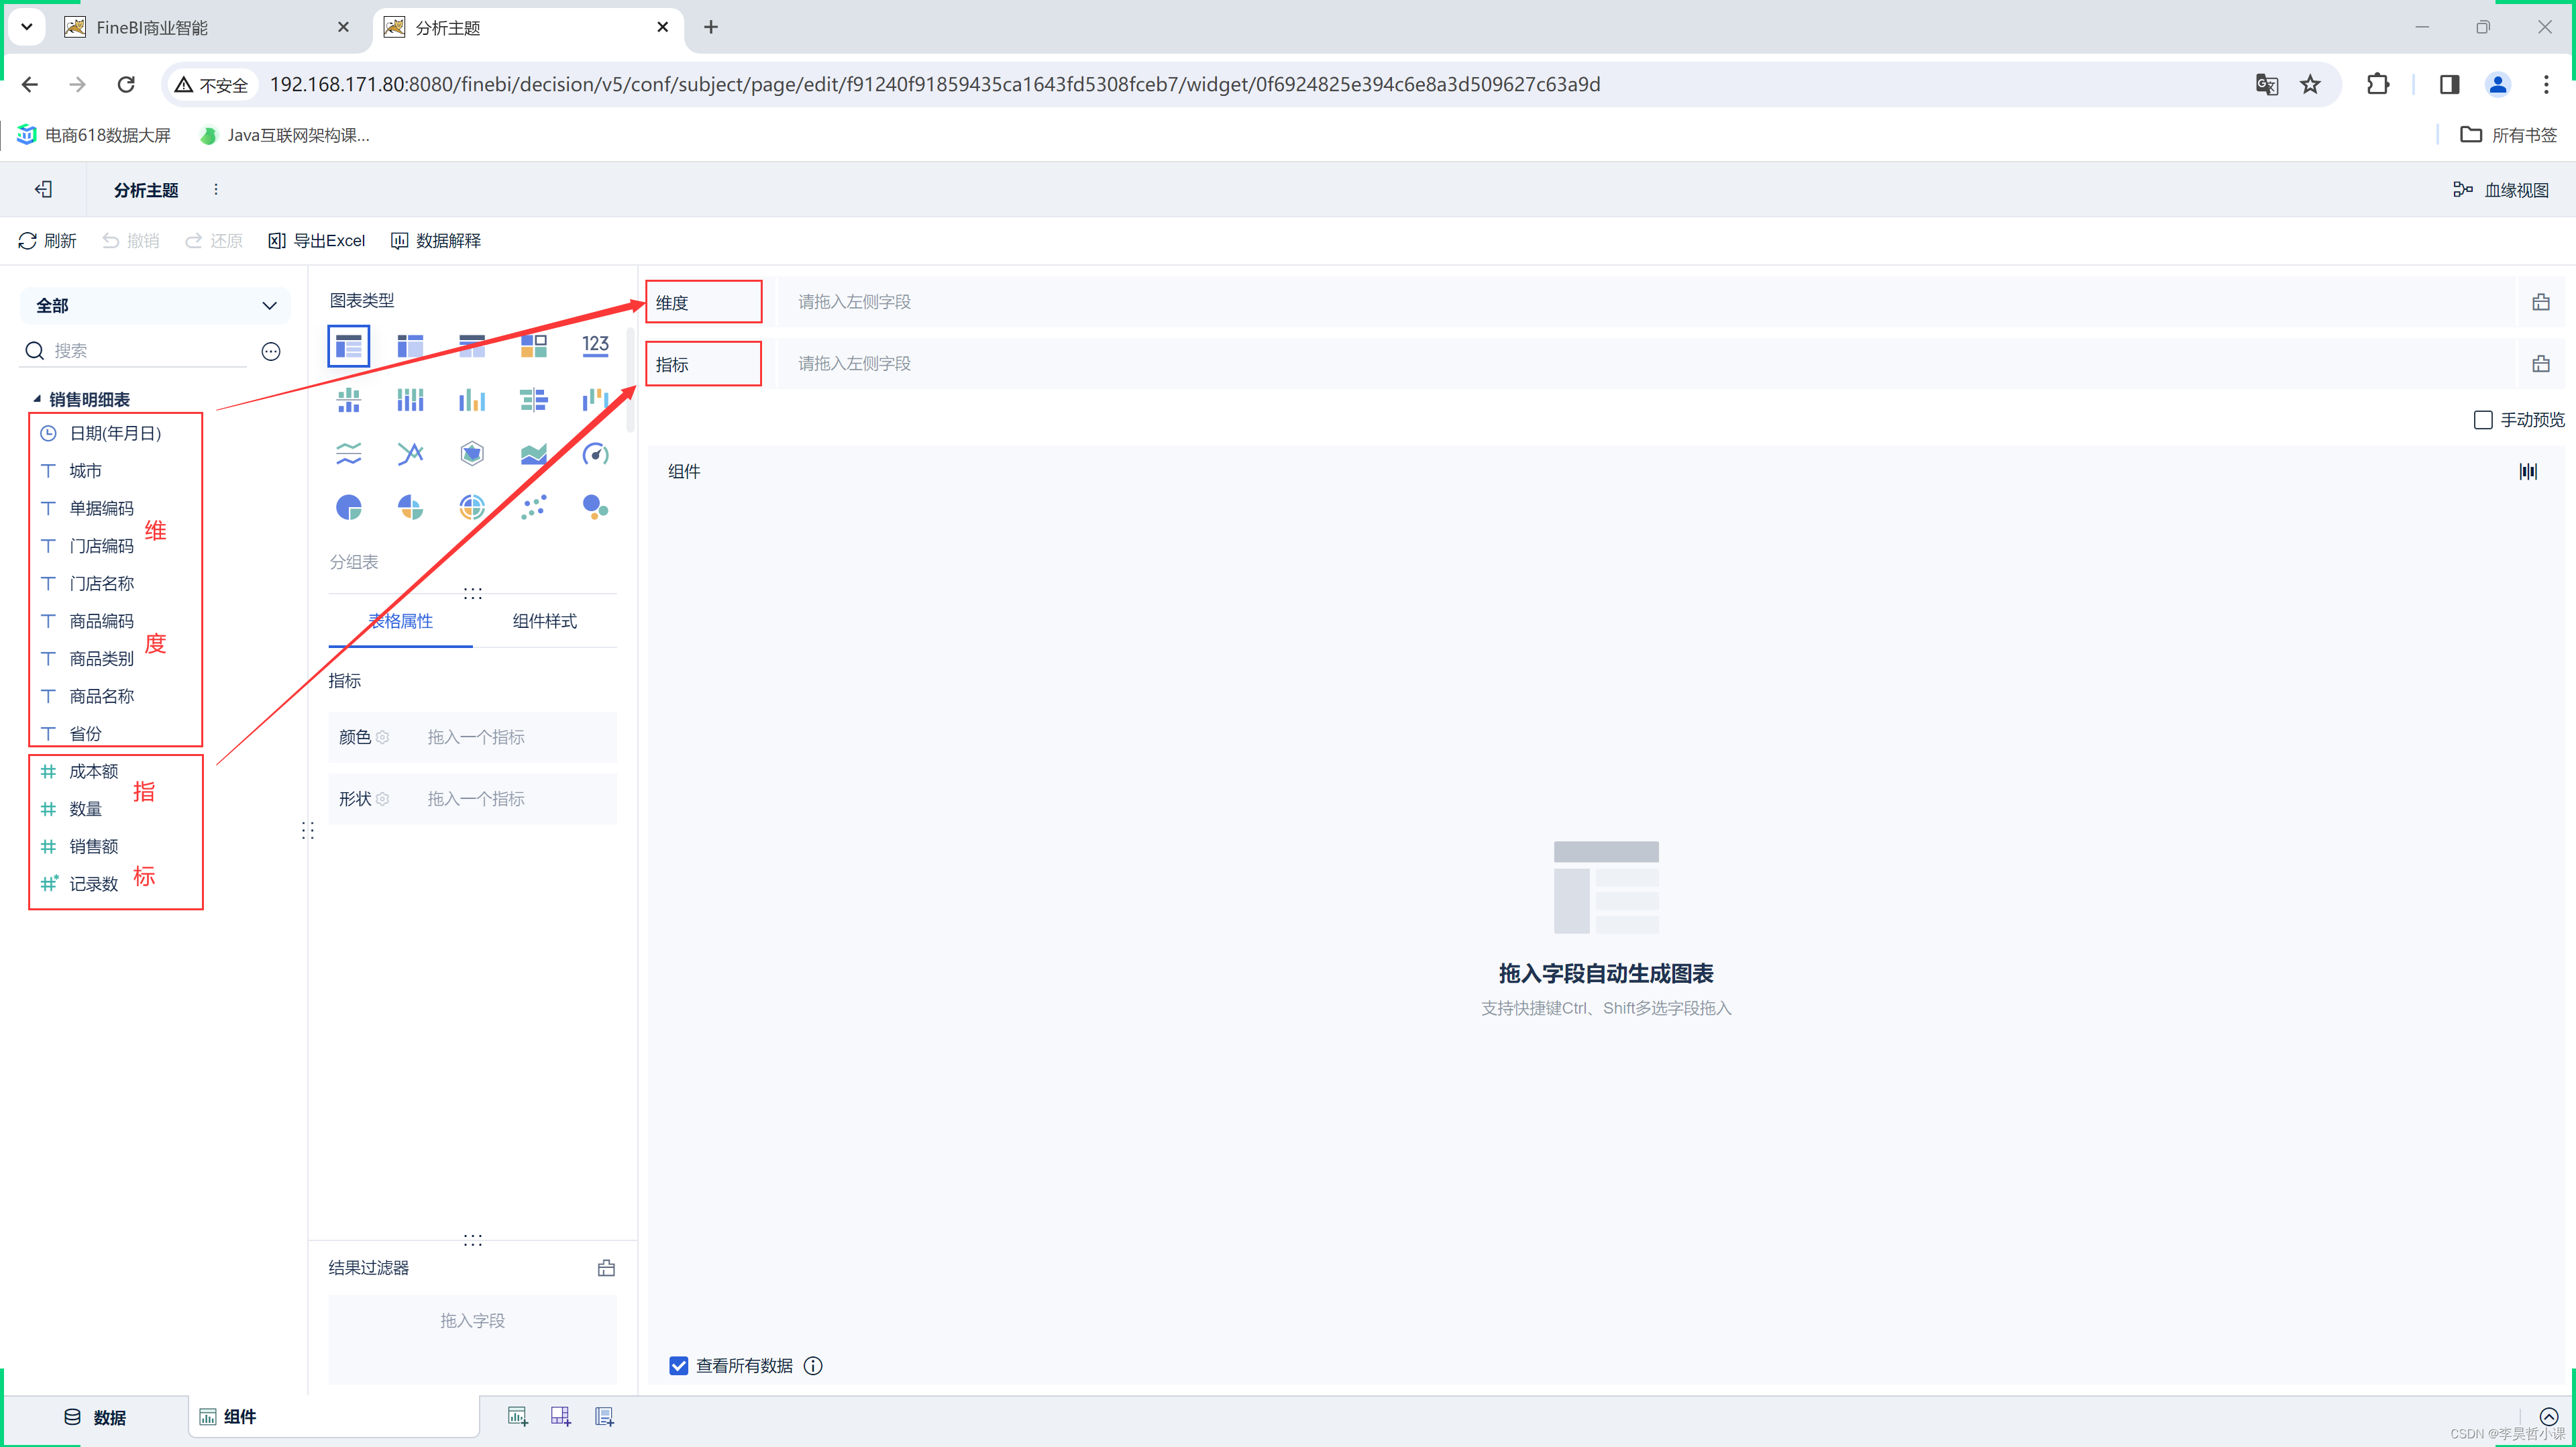Click the clear icon in dimension row
2576x1447 pixels.
[x=2540, y=302]
